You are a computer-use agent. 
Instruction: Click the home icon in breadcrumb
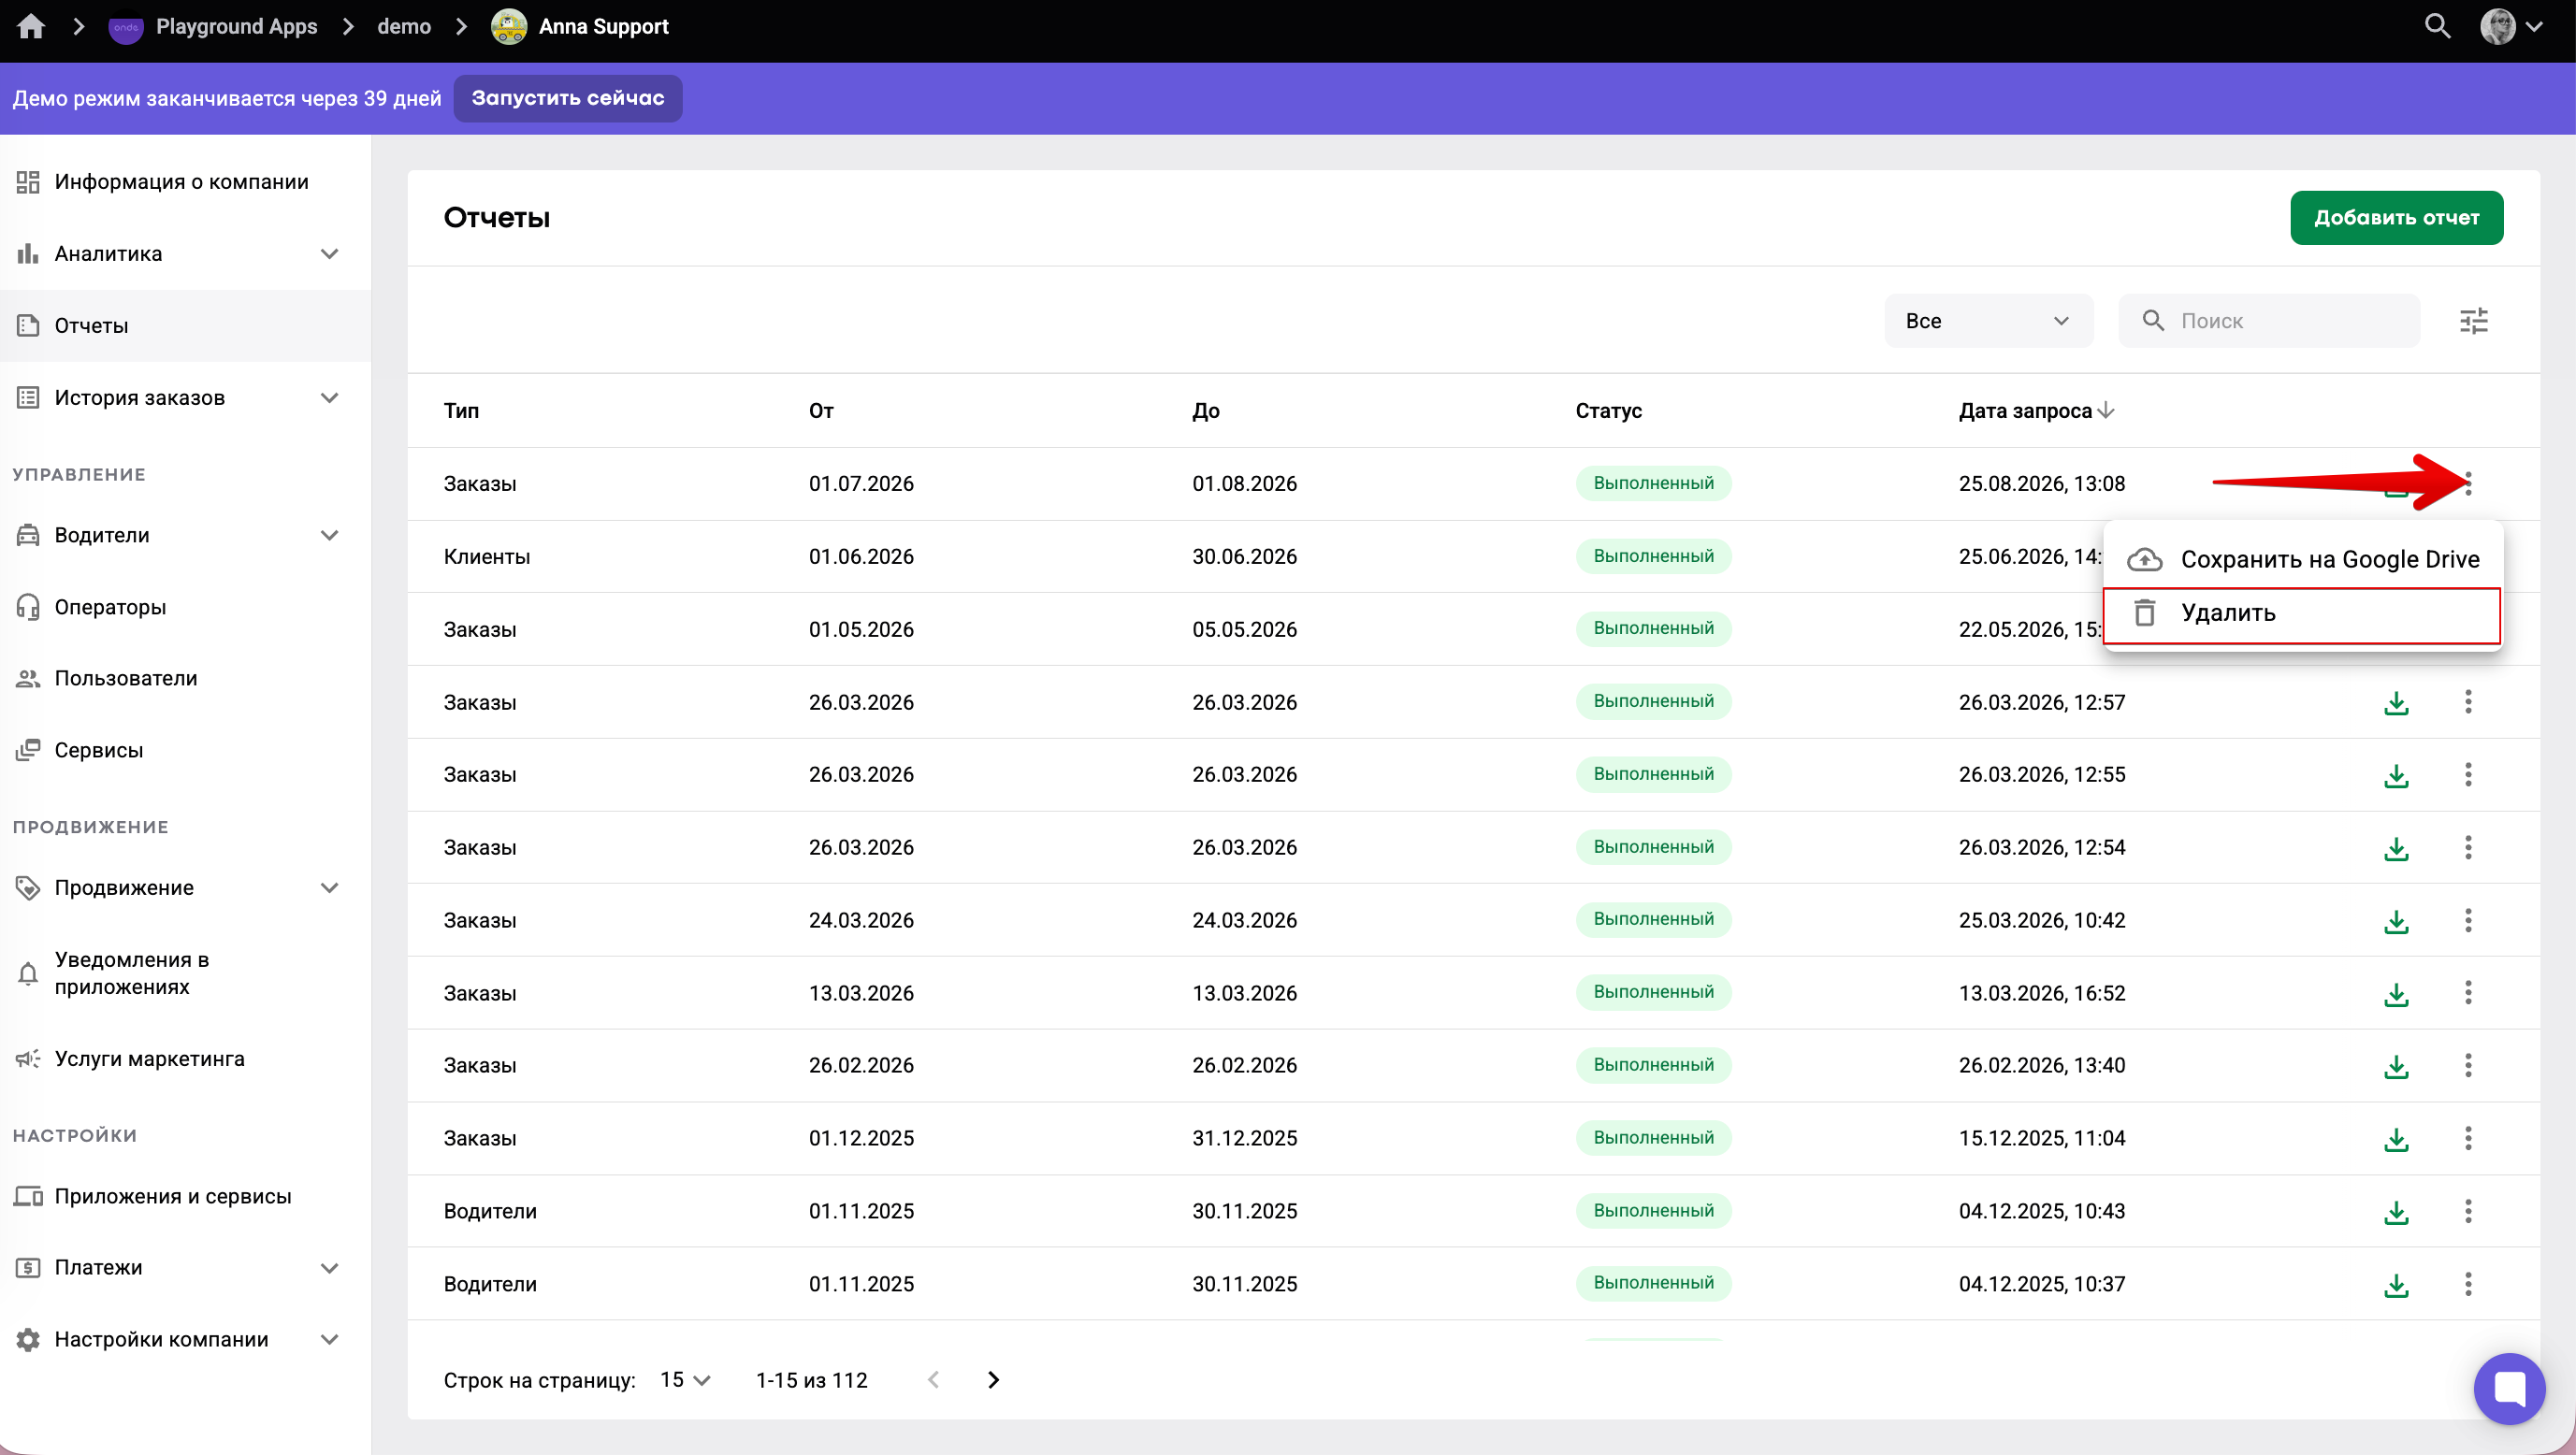tap(31, 27)
